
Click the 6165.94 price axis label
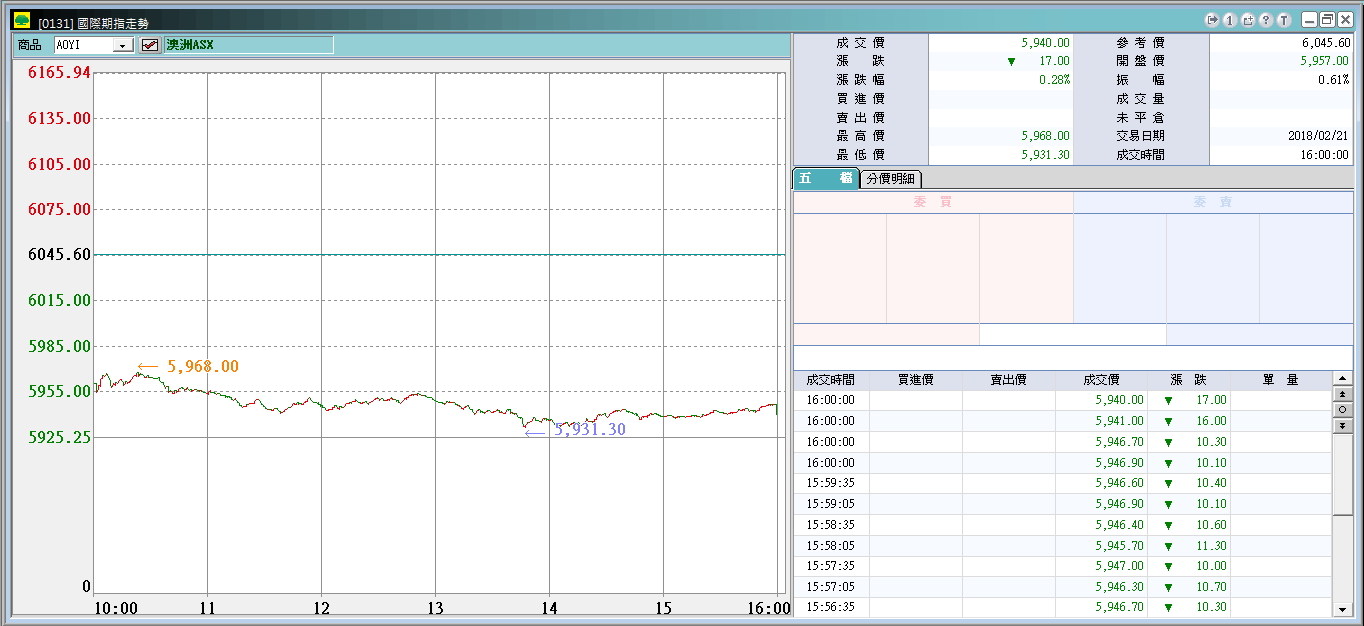[59, 73]
